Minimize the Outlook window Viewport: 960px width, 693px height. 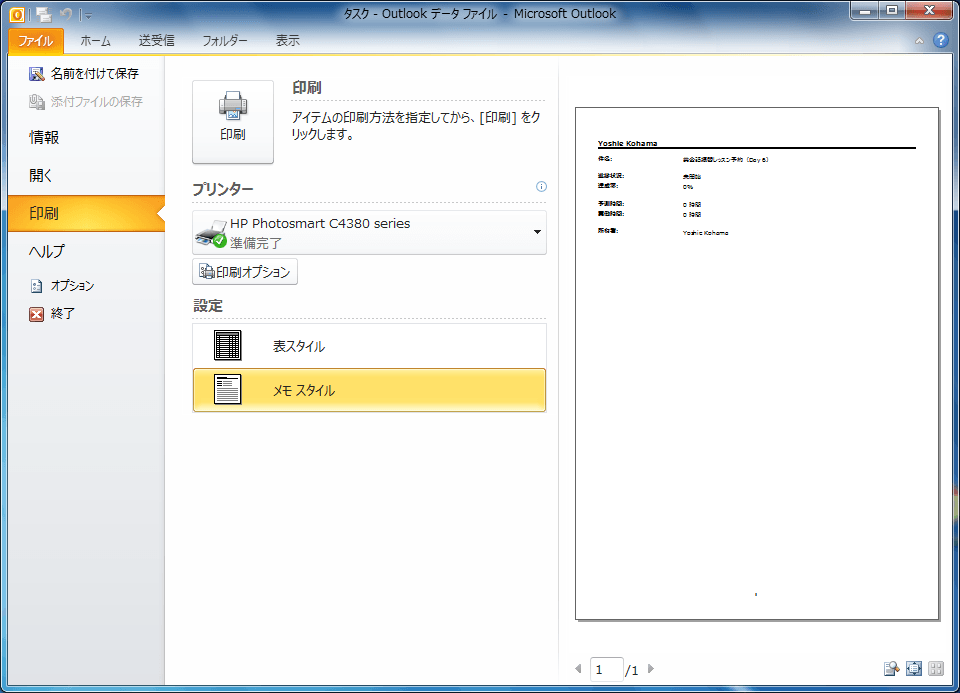coord(865,10)
